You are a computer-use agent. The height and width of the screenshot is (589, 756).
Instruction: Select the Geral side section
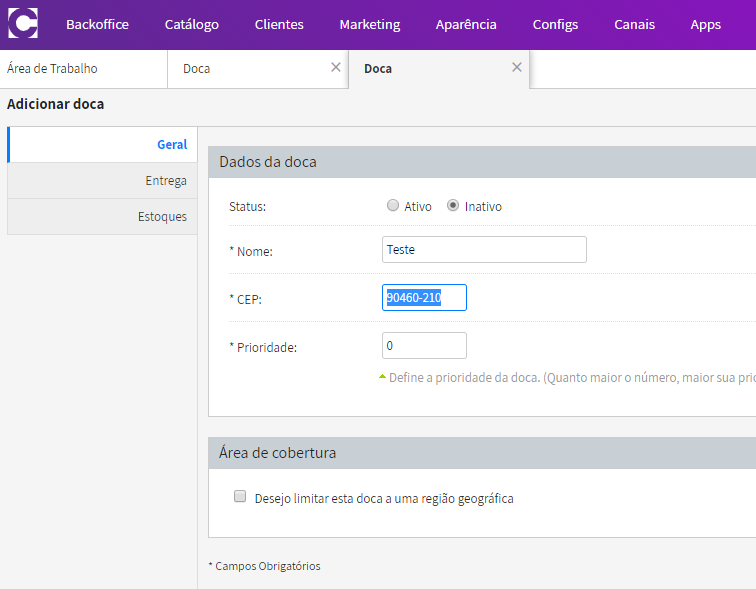pos(103,145)
